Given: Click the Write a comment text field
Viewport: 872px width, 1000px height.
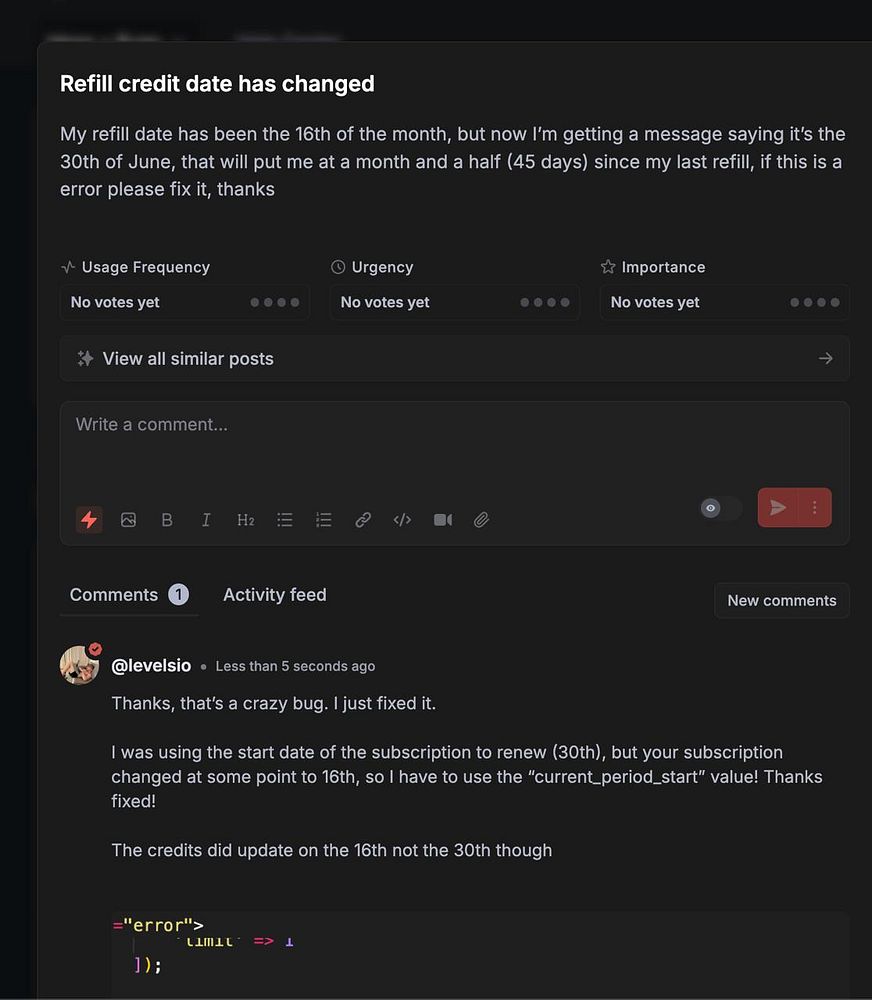Looking at the screenshot, I should 454,440.
